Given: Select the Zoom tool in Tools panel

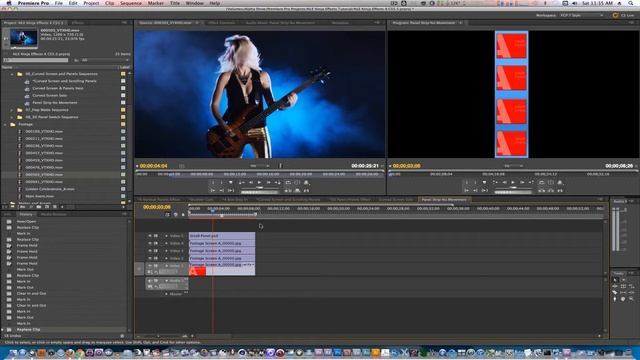Looking at the screenshot, I should click(631, 299).
